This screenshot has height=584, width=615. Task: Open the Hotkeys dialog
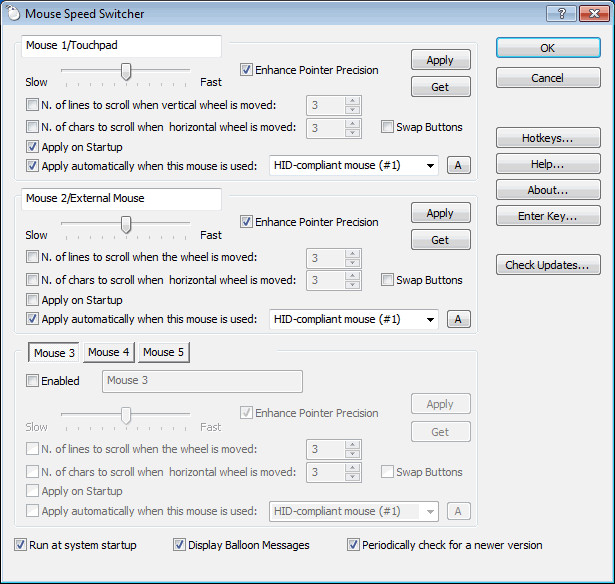(548, 138)
